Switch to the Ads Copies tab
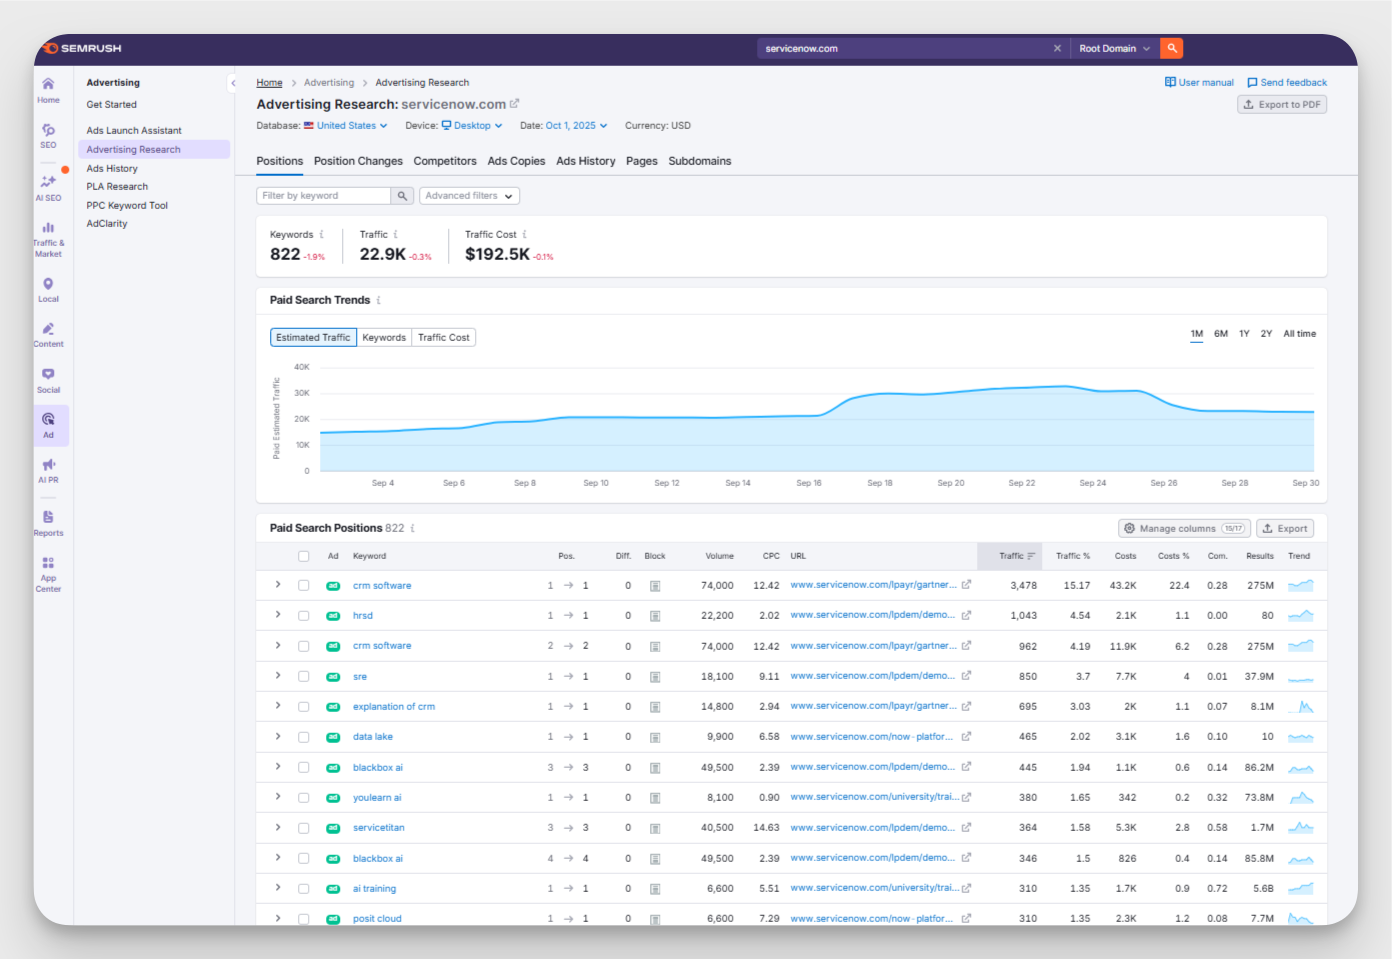Image resolution: width=1392 pixels, height=959 pixels. (x=516, y=161)
